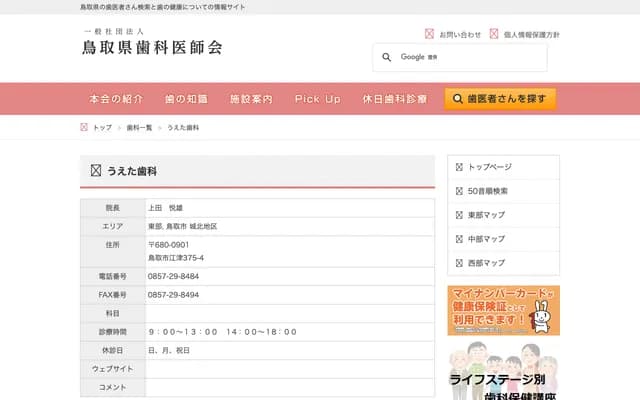Viewport: 640px width, 400px height.
Task: Click the 歯科一覧 breadcrumb link
Action: (x=139, y=128)
